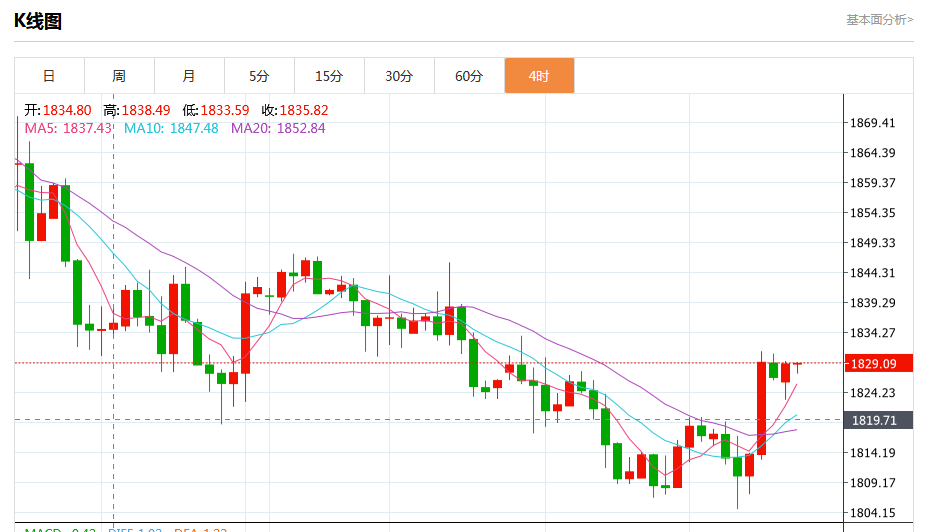Click the 开:1834.80 open price value

[58, 110]
